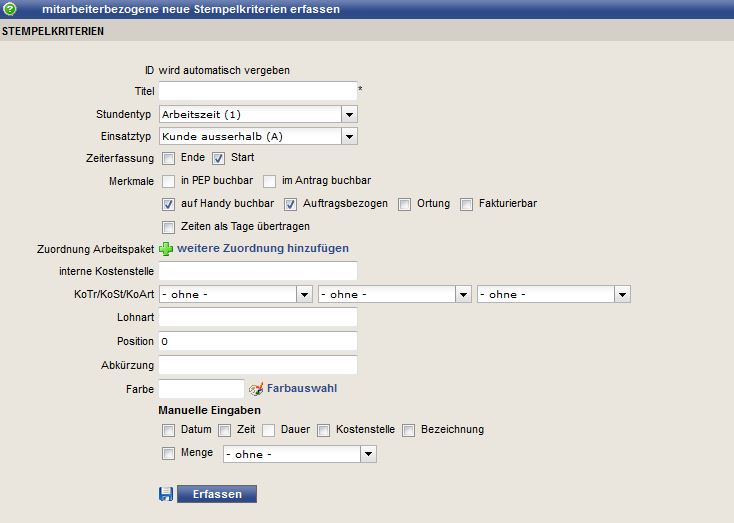Viewport: 734px width, 523px height.
Task: Click into the Lohnart input field
Action: tap(258, 317)
